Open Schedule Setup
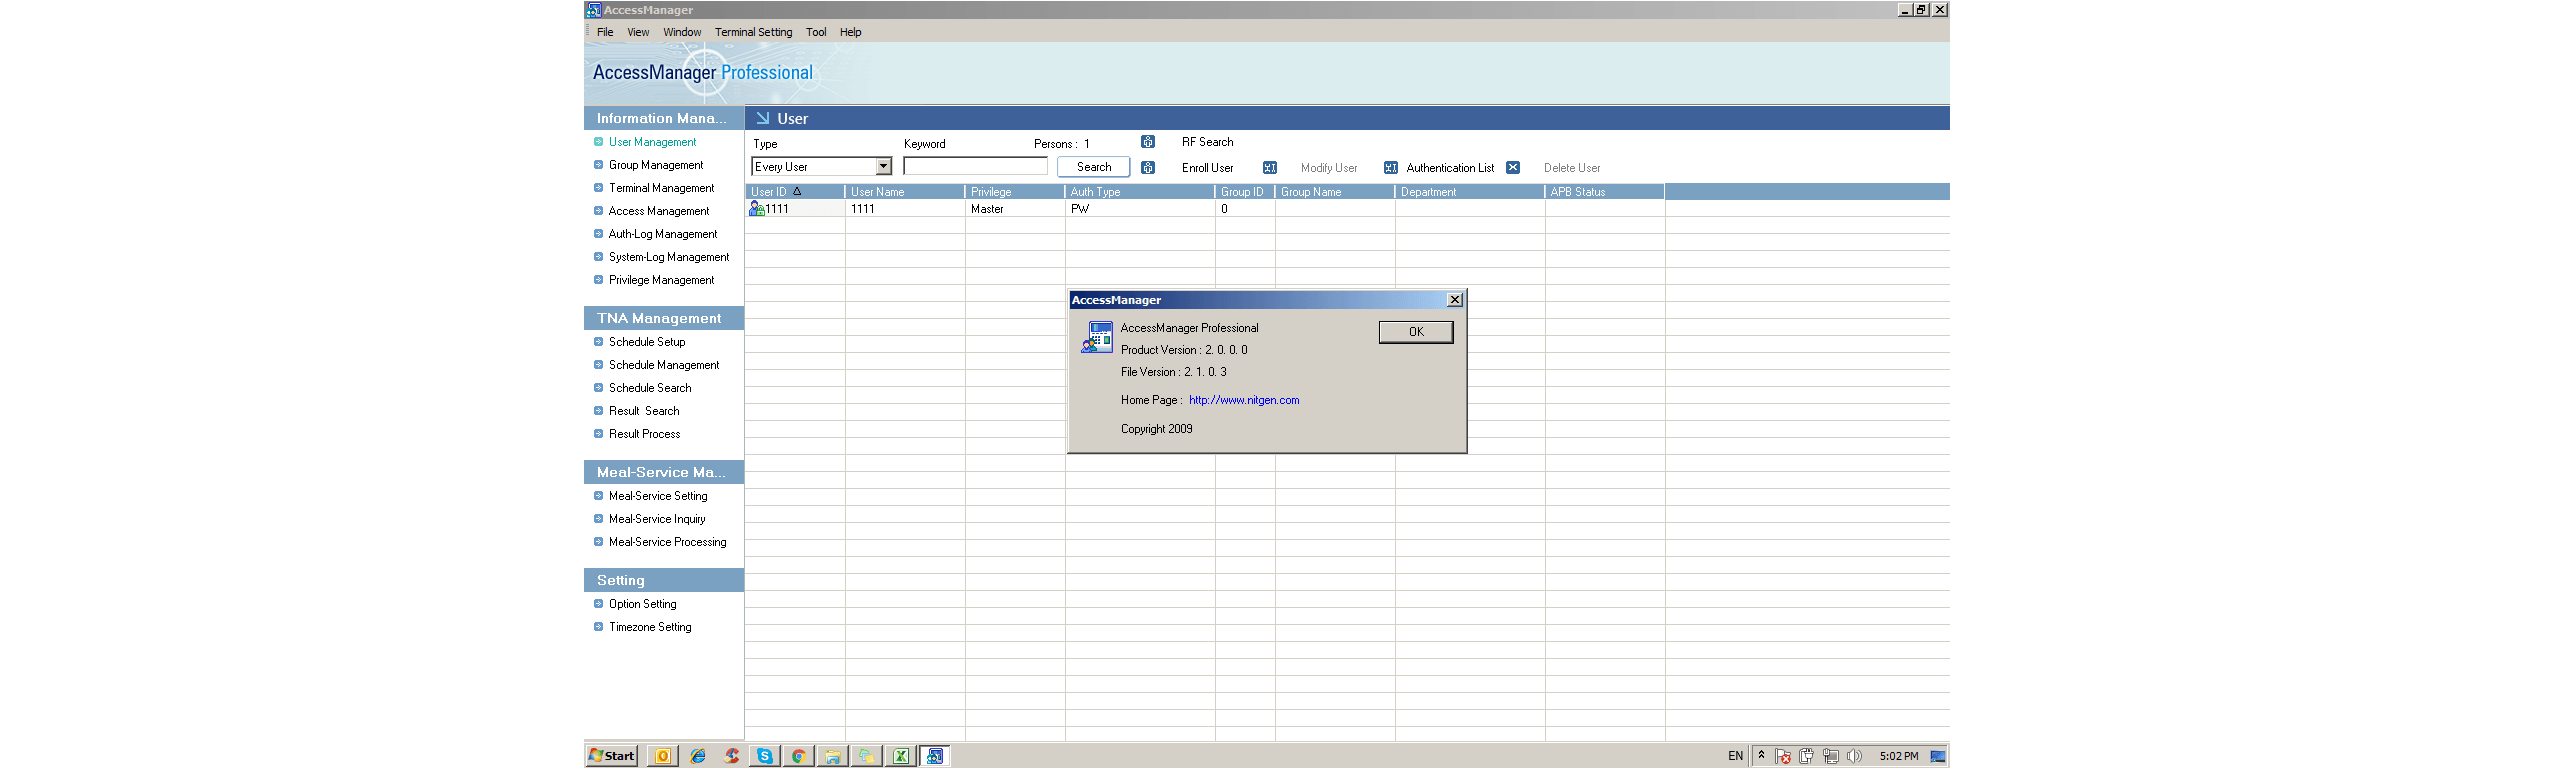The width and height of the screenshot is (2550, 768). [x=647, y=342]
